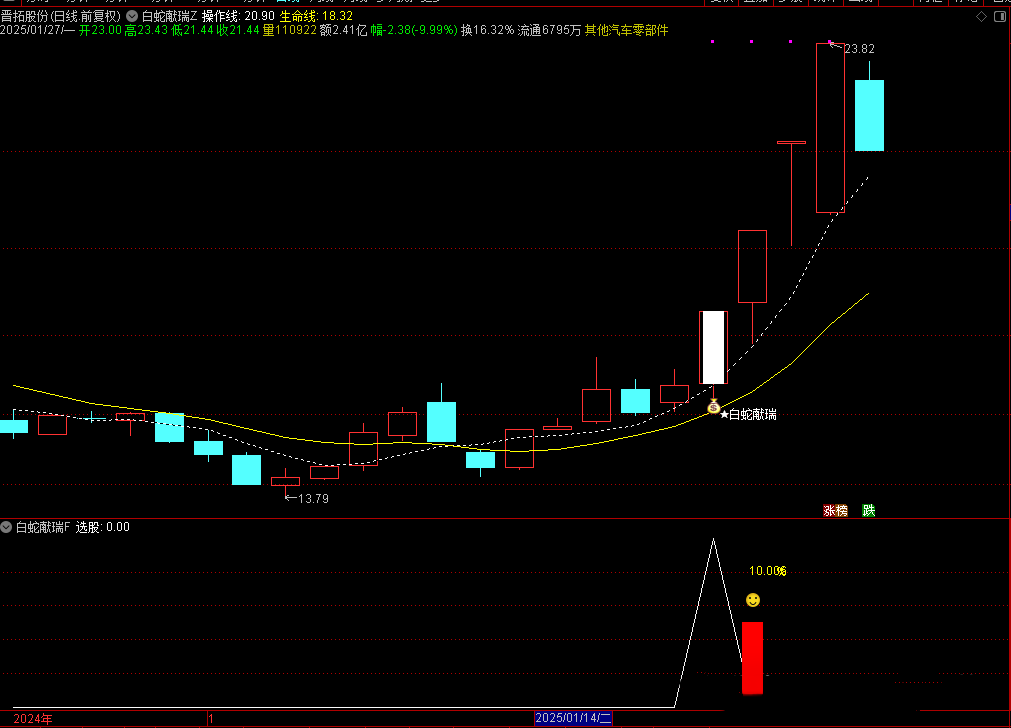Viewport: 1011px width, 728px height.
Task: Select the T-shaped red candlestick
Action: (791, 193)
